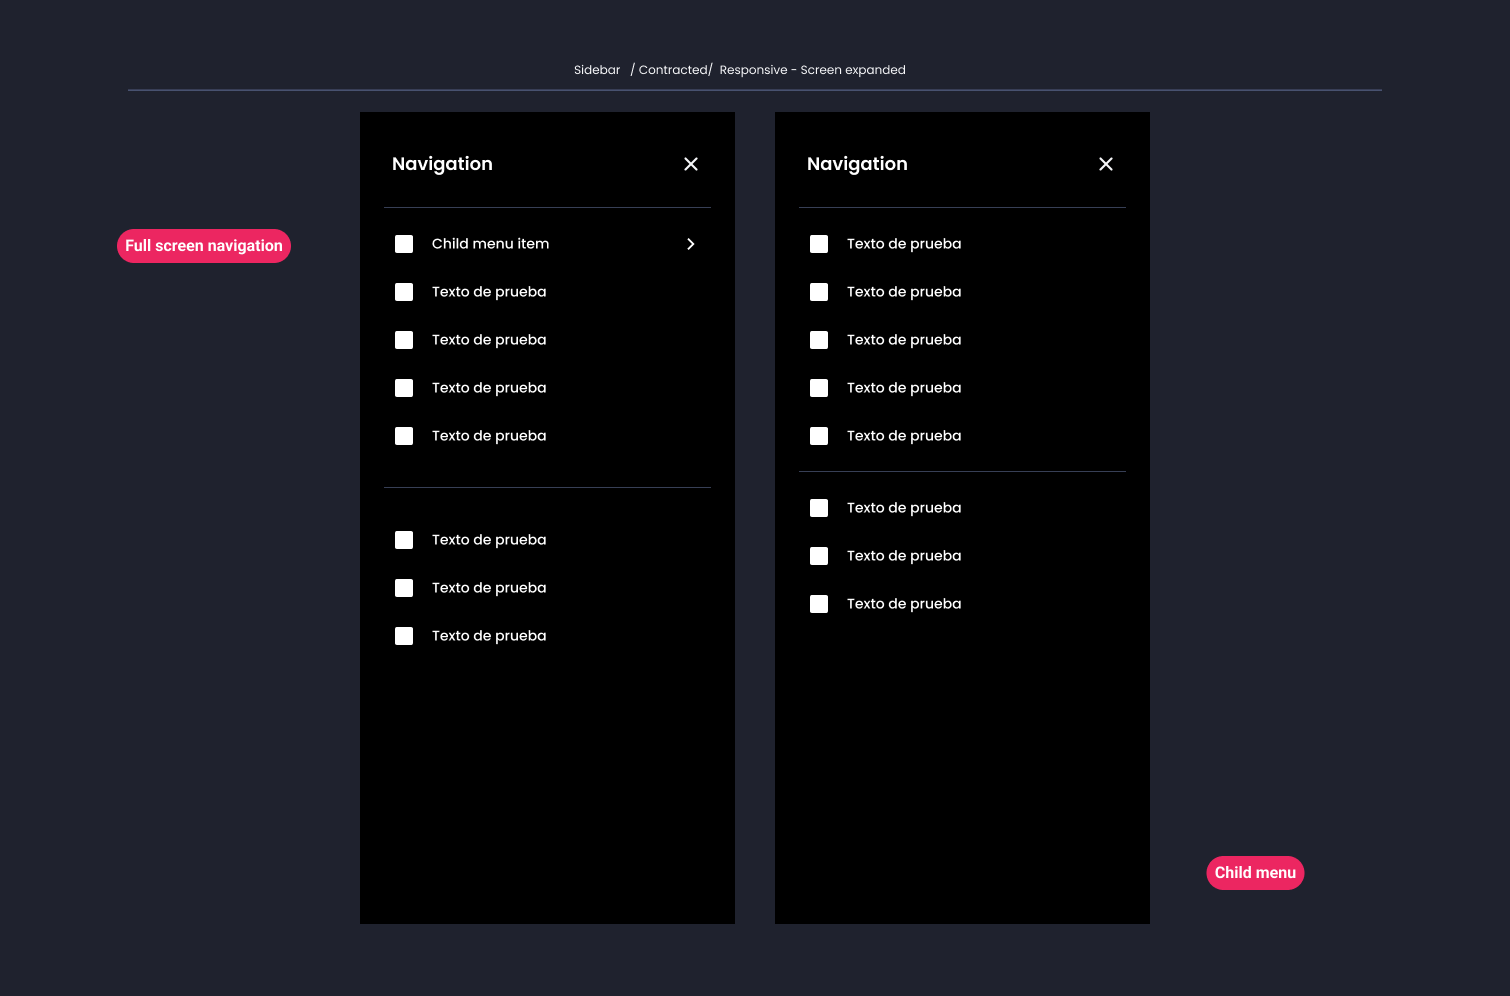Click the icon of the right panel's topmost row

[x=819, y=244]
